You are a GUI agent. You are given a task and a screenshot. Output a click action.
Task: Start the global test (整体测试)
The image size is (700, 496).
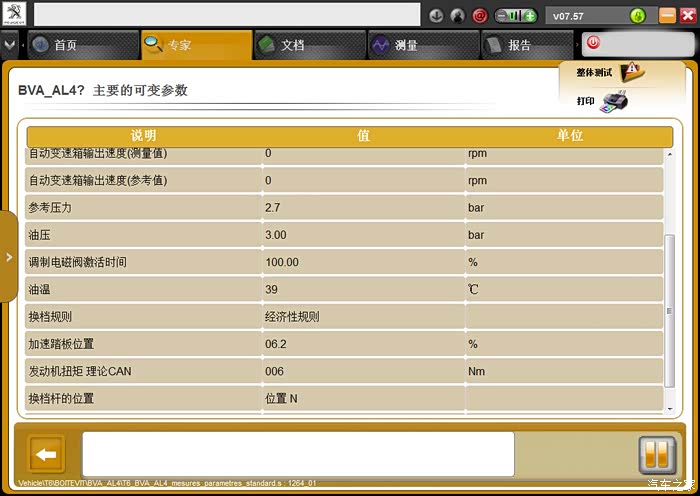point(632,73)
